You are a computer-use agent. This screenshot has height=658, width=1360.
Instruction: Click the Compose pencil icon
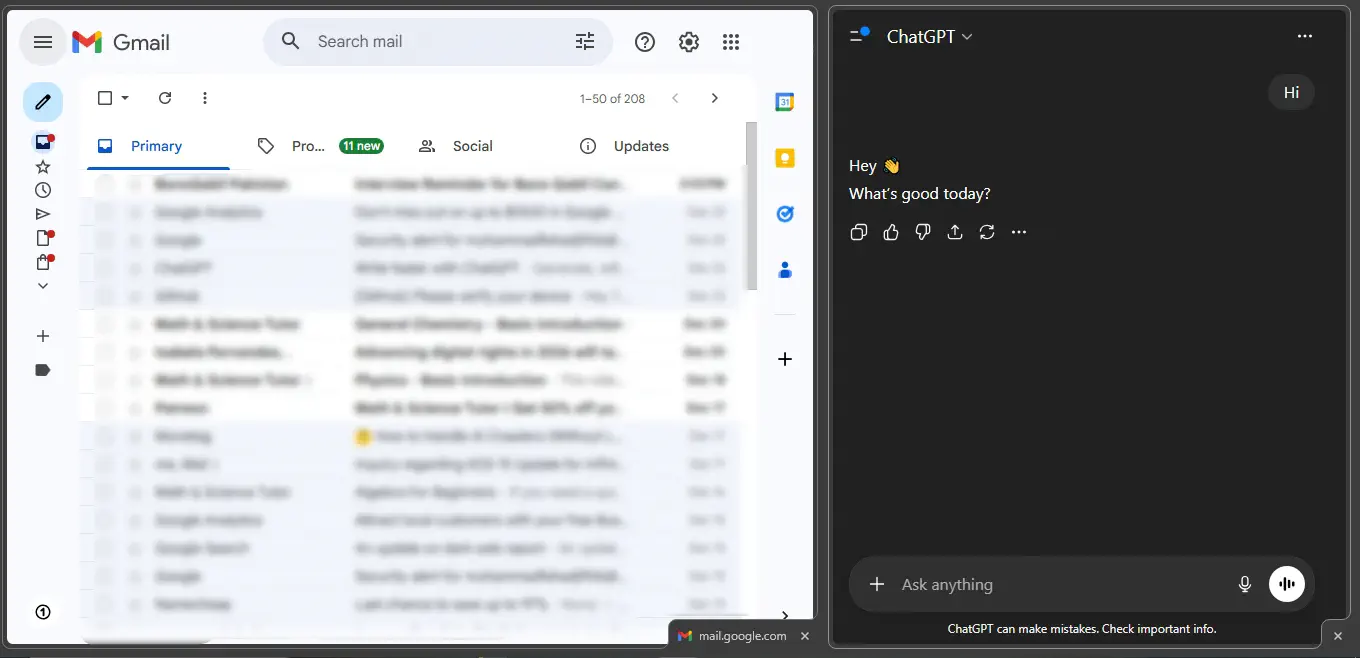(42, 102)
